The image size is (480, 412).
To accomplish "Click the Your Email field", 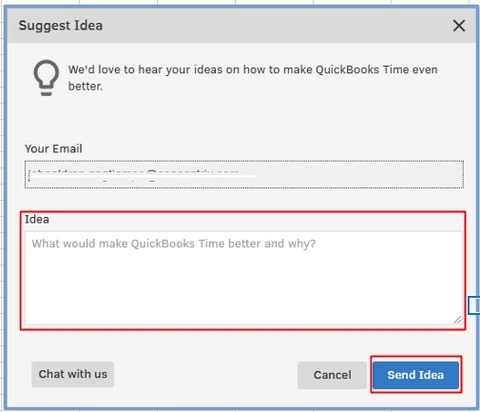I will pos(244,175).
